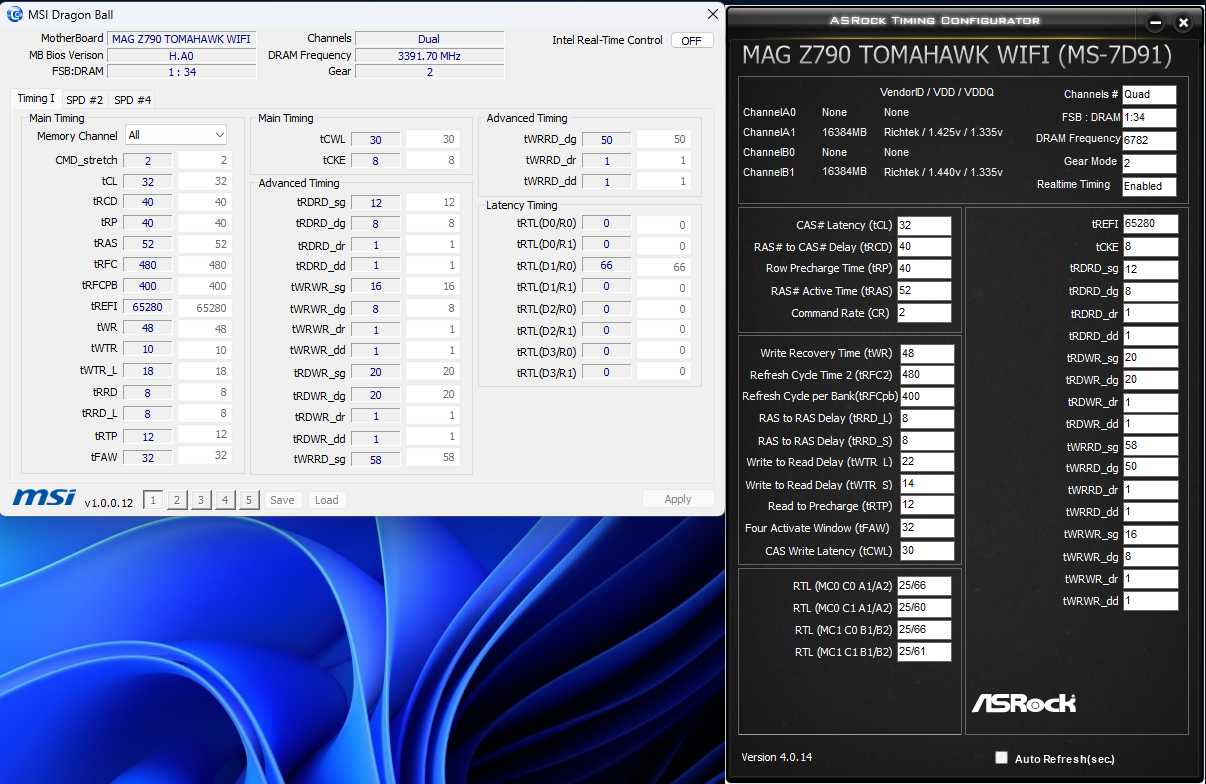
Task: Click Four Activate Window (tFAW) field in ASRock
Action: 927,528
